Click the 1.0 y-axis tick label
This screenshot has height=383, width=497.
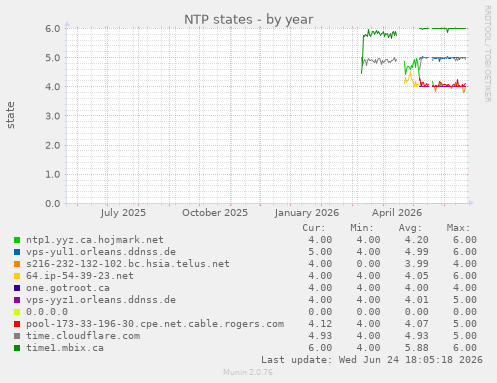(x=53, y=174)
